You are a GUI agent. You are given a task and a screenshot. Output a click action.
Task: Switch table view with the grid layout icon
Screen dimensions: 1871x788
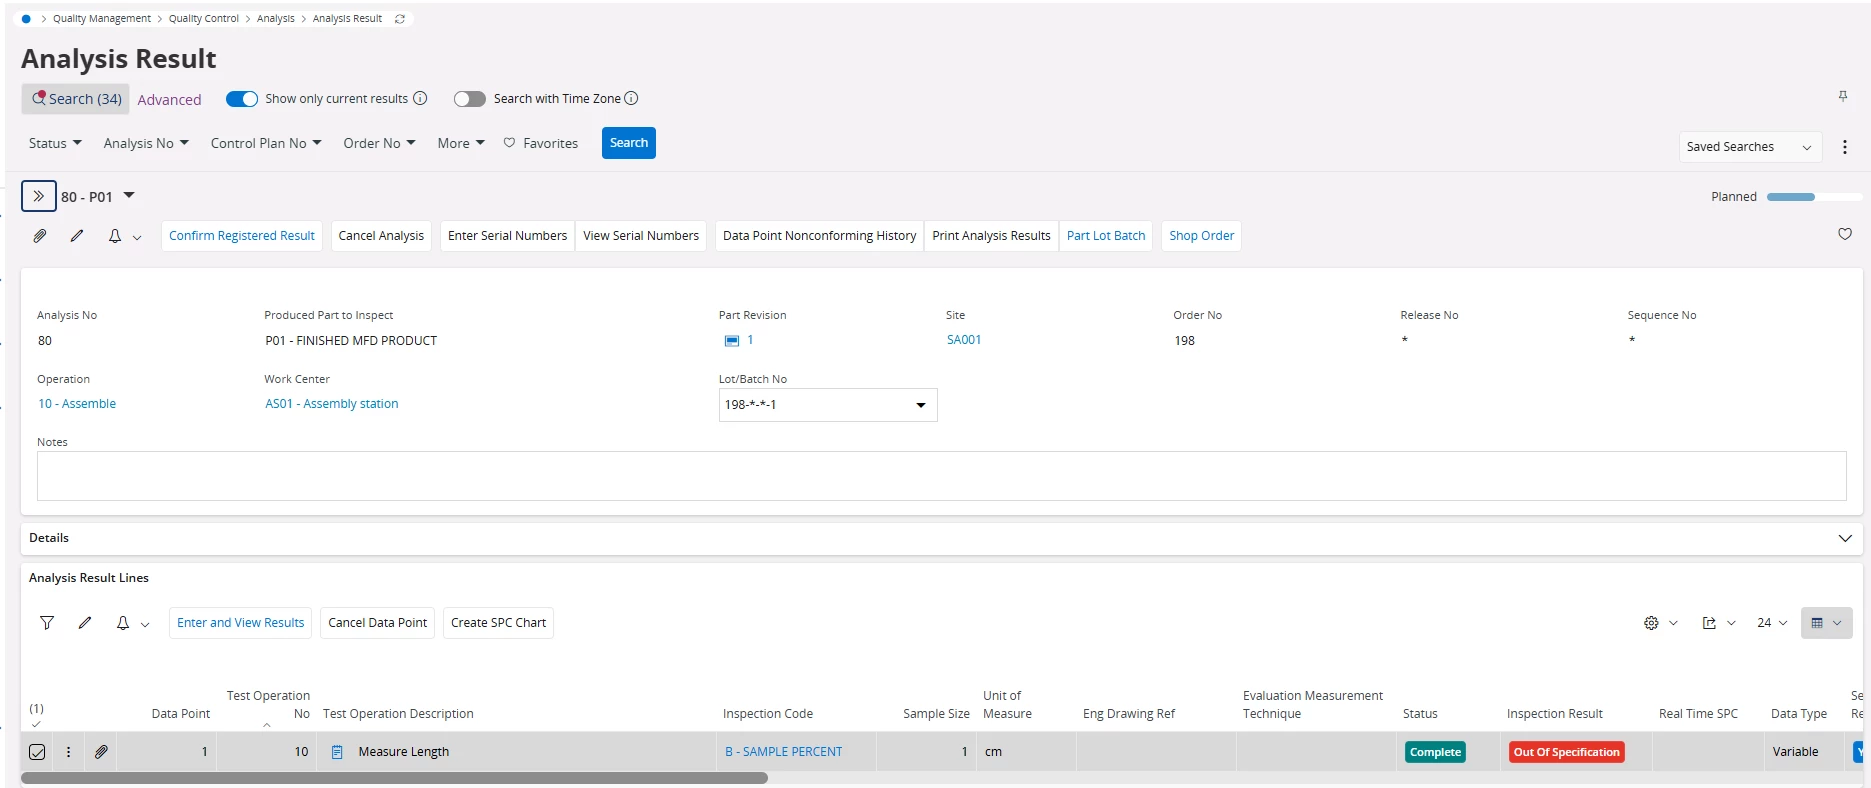(1826, 623)
